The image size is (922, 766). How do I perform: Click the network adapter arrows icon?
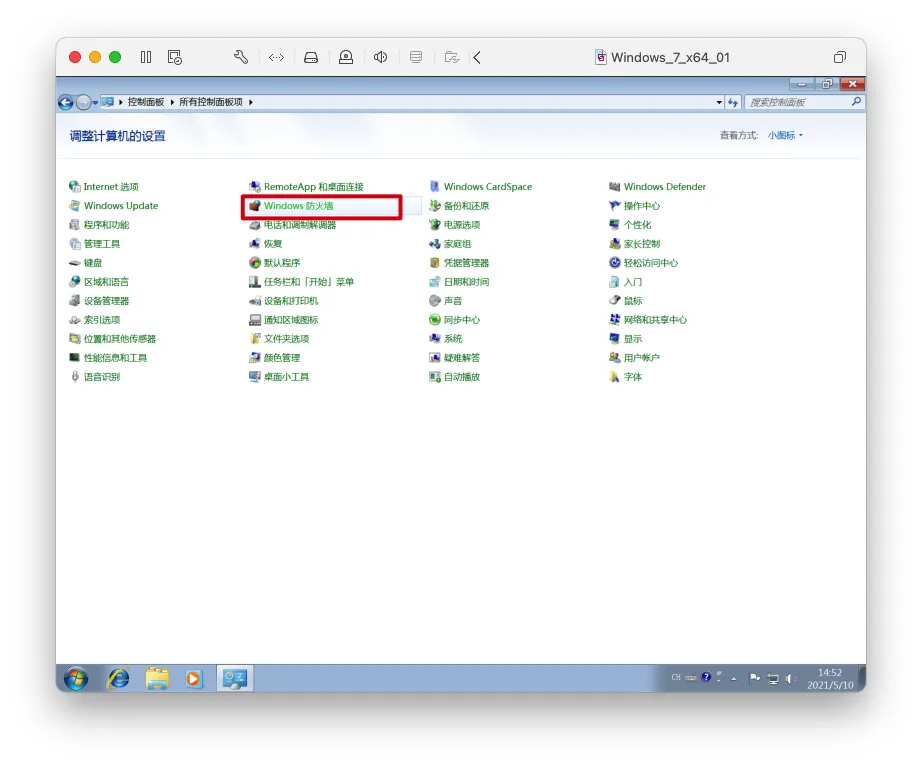pos(276,57)
